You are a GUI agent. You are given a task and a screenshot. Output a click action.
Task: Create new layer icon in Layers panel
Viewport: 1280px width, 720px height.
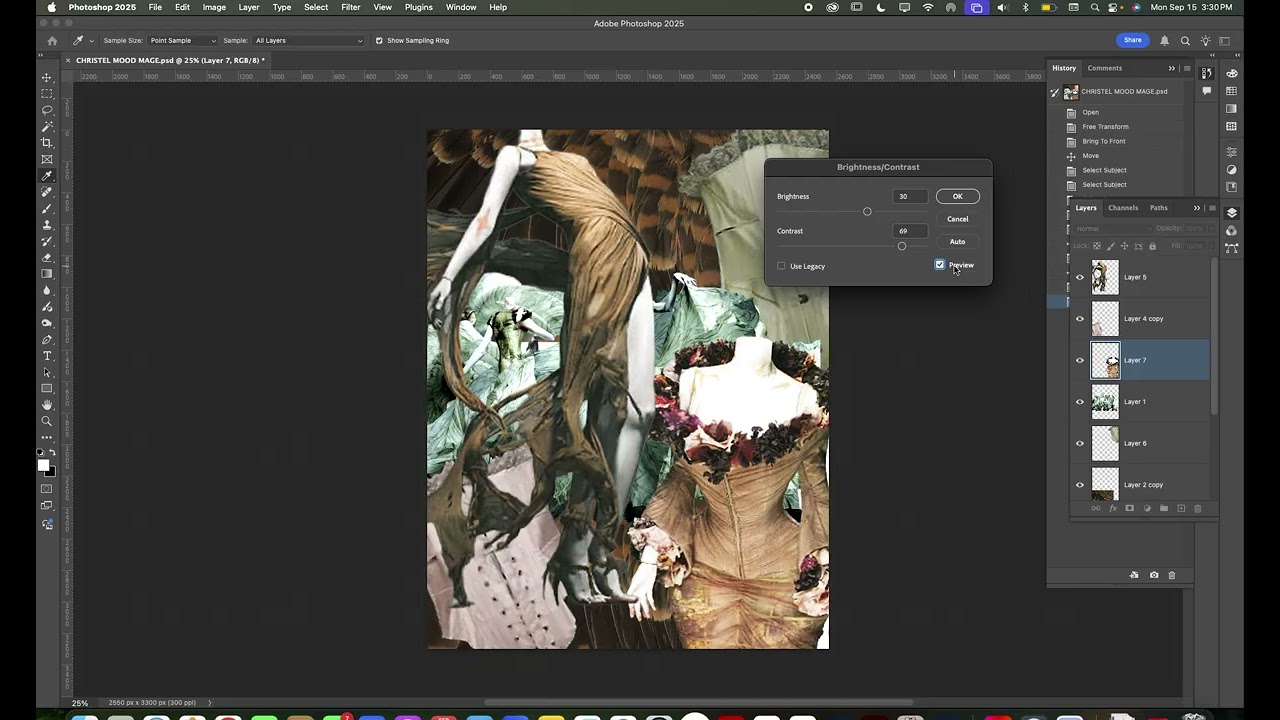tap(1181, 508)
